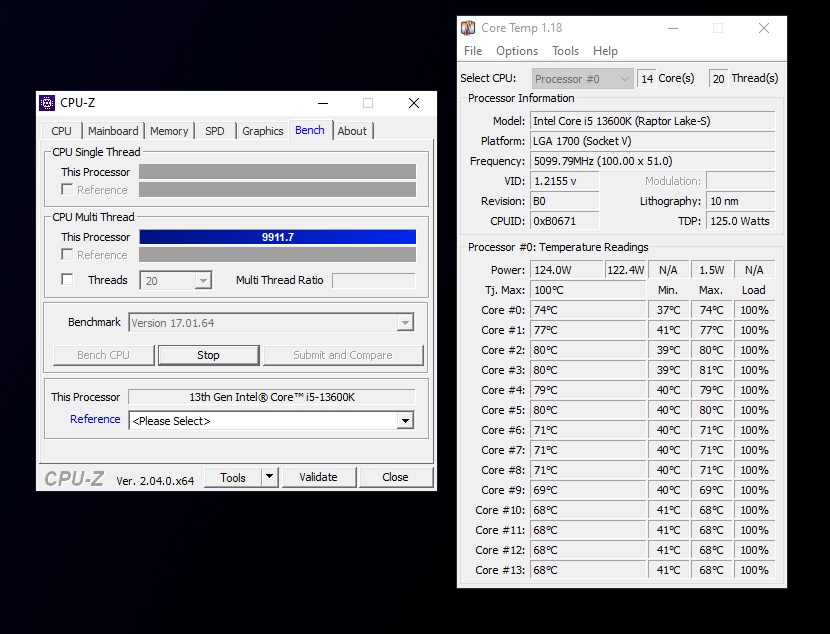Screen dimensions: 830x634
Task: Click the Tj. Max value 100°C
Action: coord(588,290)
